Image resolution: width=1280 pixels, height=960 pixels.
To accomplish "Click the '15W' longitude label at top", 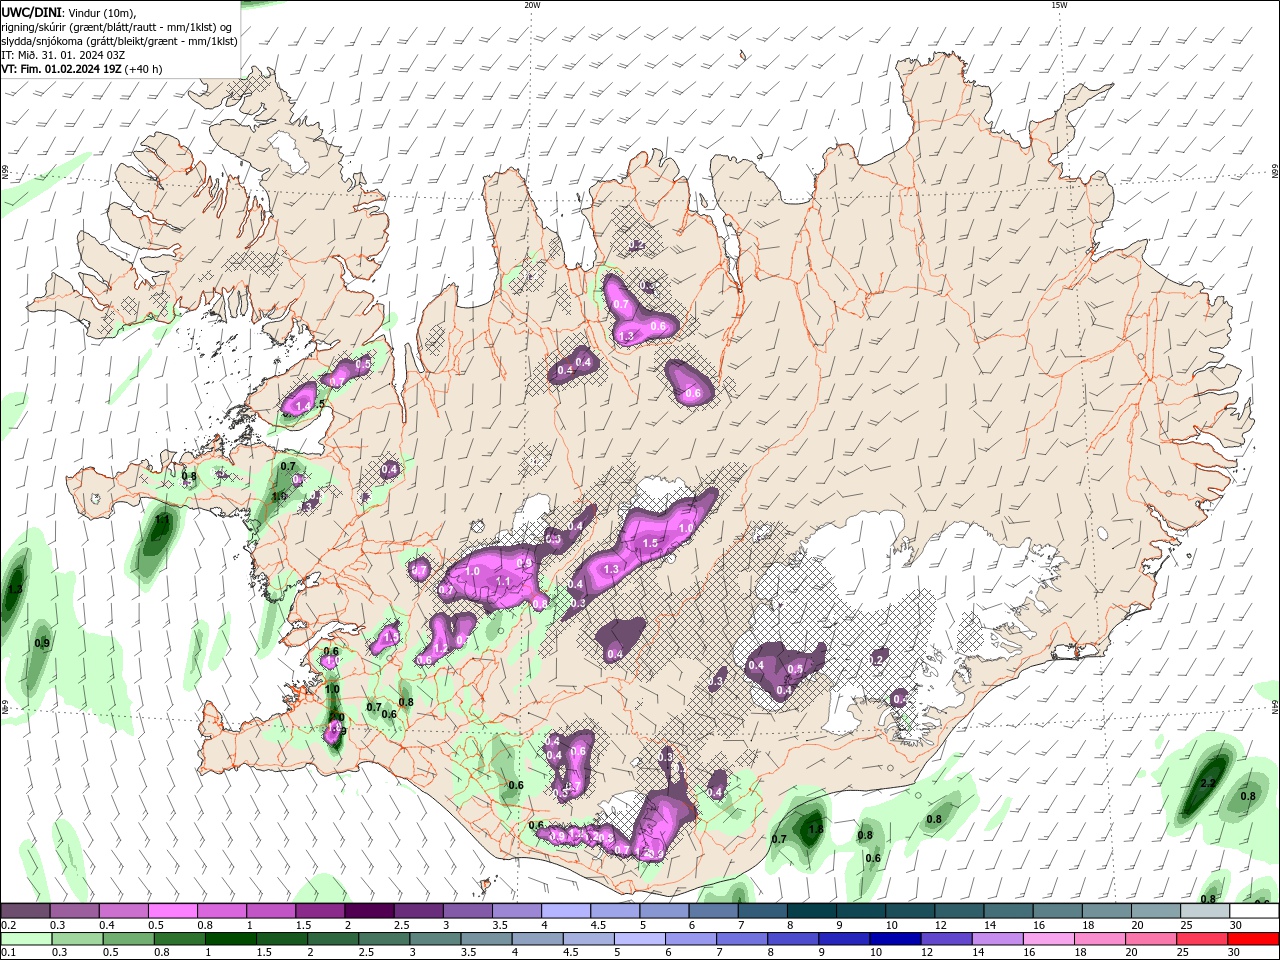I will pyautogui.click(x=1059, y=5).
